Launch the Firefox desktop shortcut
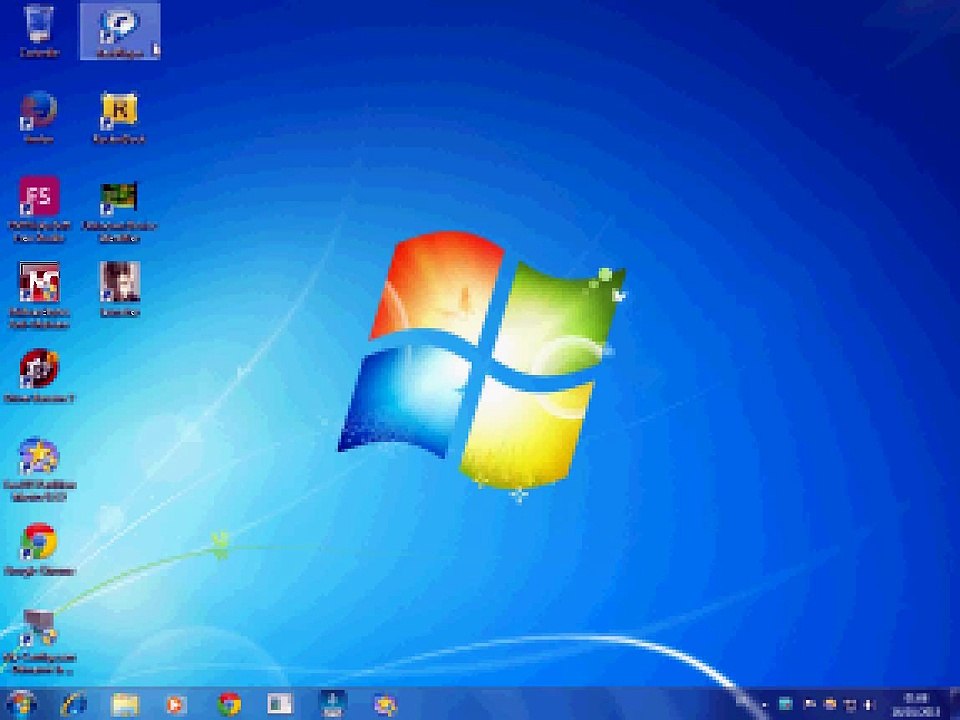 [x=39, y=116]
